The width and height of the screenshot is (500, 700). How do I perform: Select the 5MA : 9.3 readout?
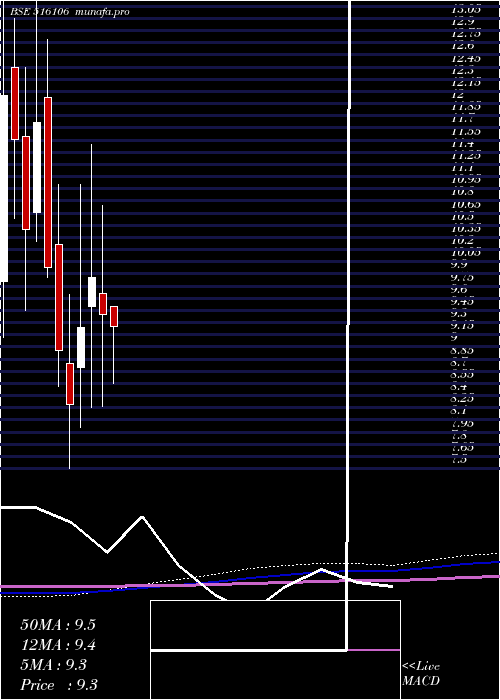54,665
